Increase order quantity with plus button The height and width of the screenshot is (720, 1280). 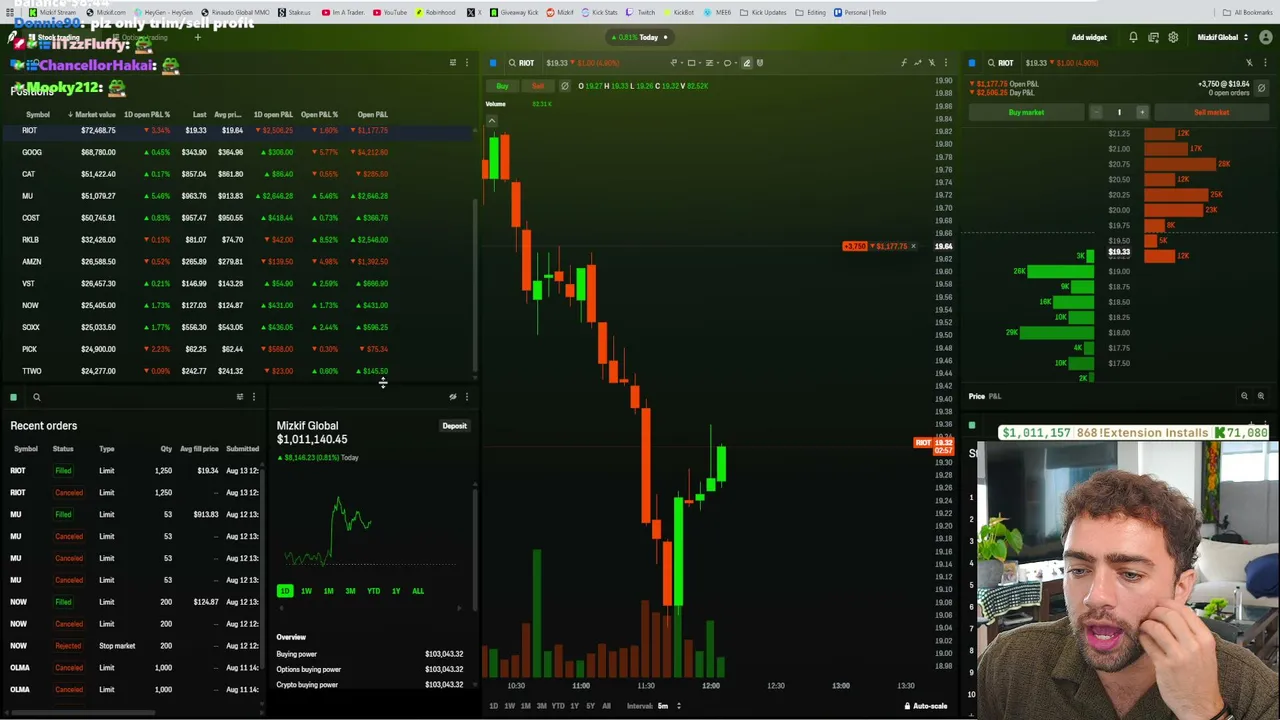[1142, 112]
